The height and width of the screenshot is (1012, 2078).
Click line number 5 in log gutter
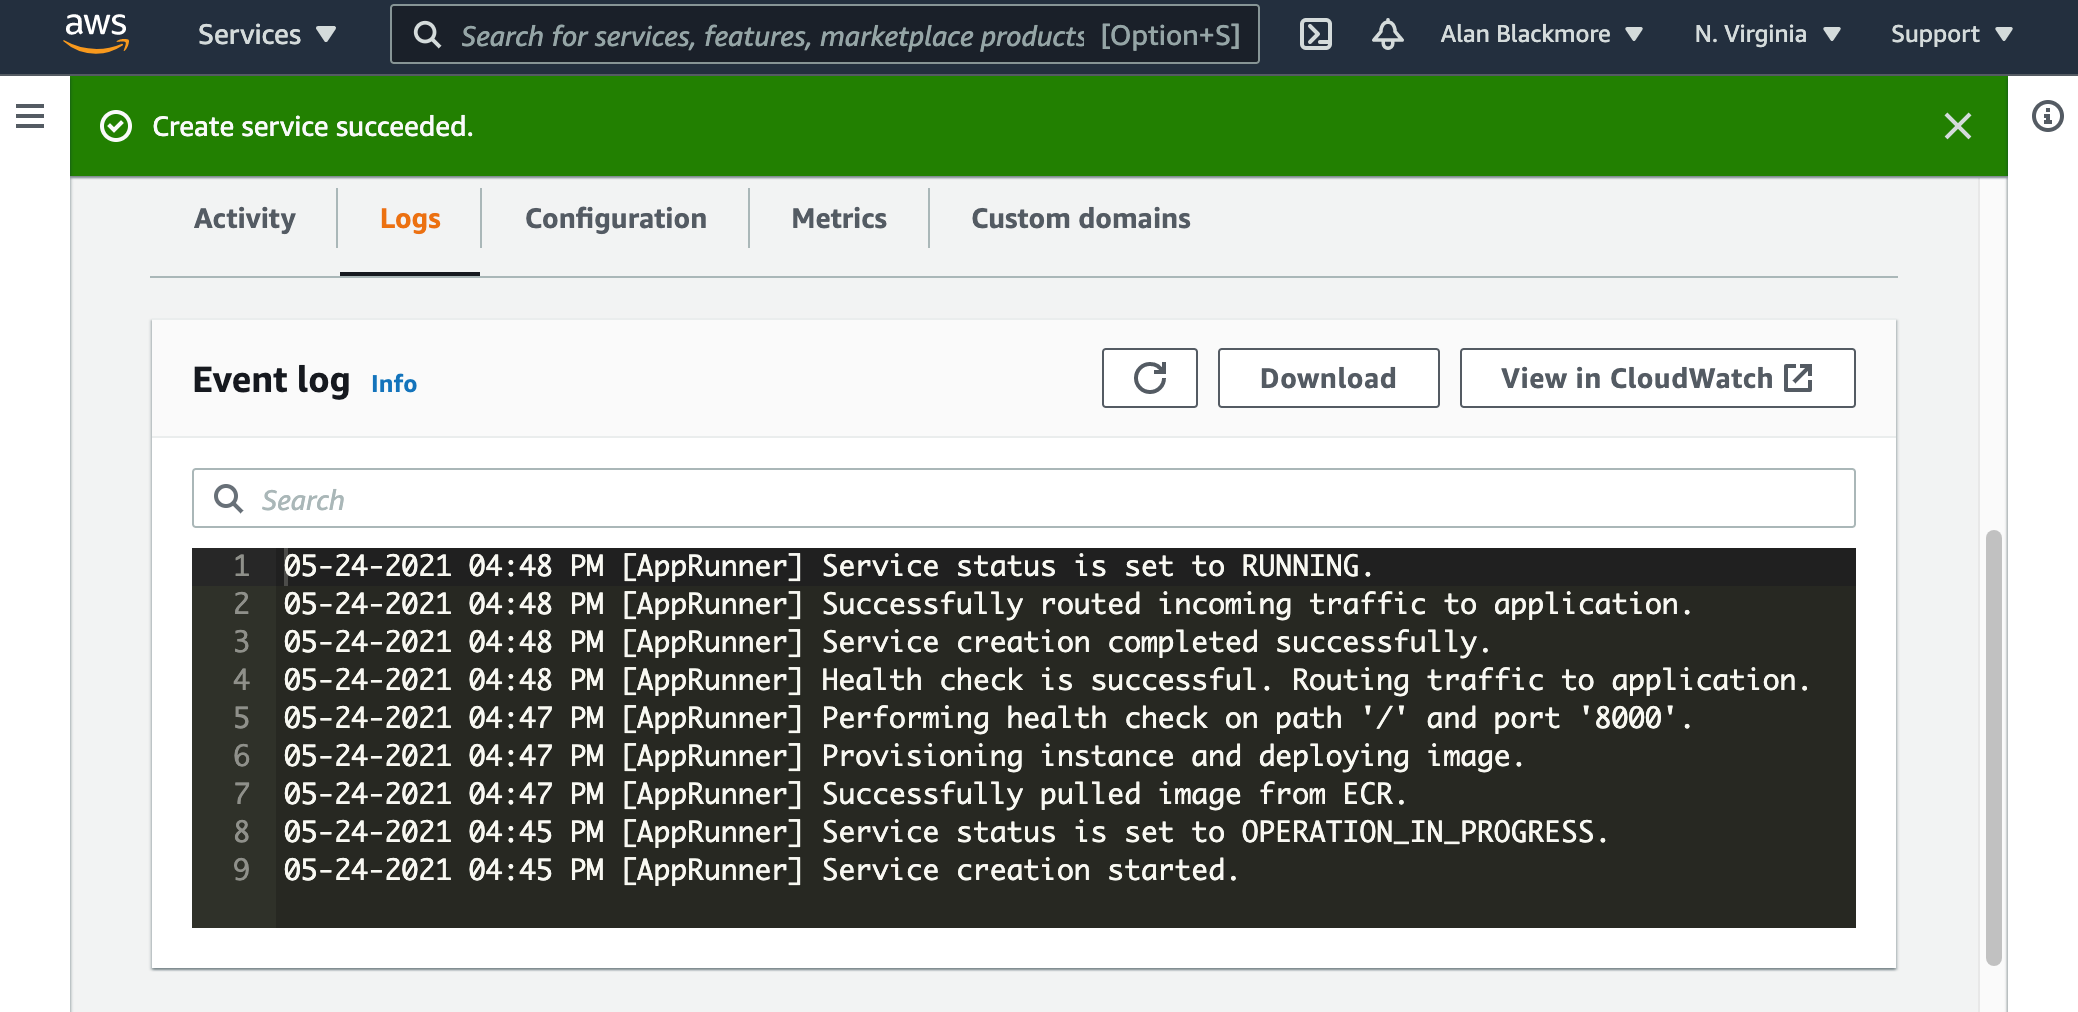tap(241, 719)
